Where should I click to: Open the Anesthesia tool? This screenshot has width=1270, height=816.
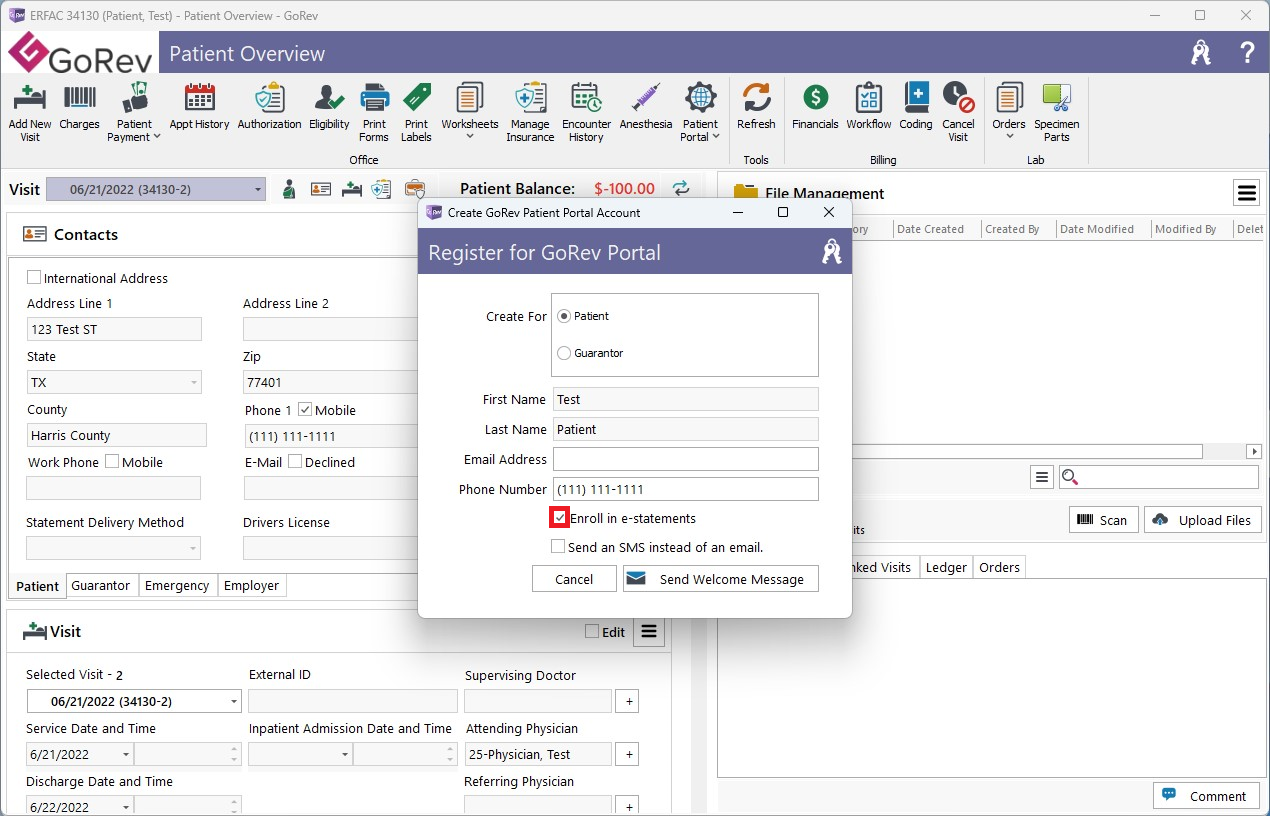pyautogui.click(x=646, y=106)
